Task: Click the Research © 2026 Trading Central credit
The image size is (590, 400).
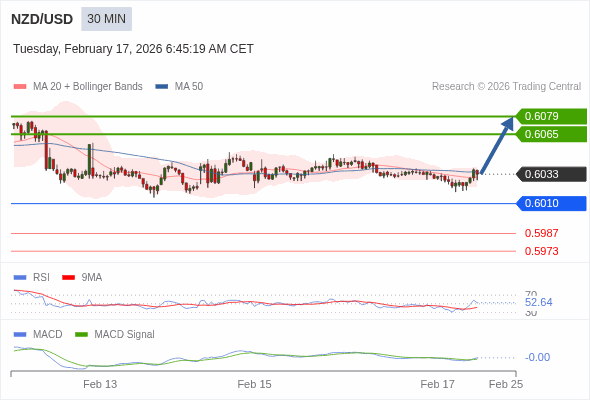Action: pyautogui.click(x=506, y=87)
